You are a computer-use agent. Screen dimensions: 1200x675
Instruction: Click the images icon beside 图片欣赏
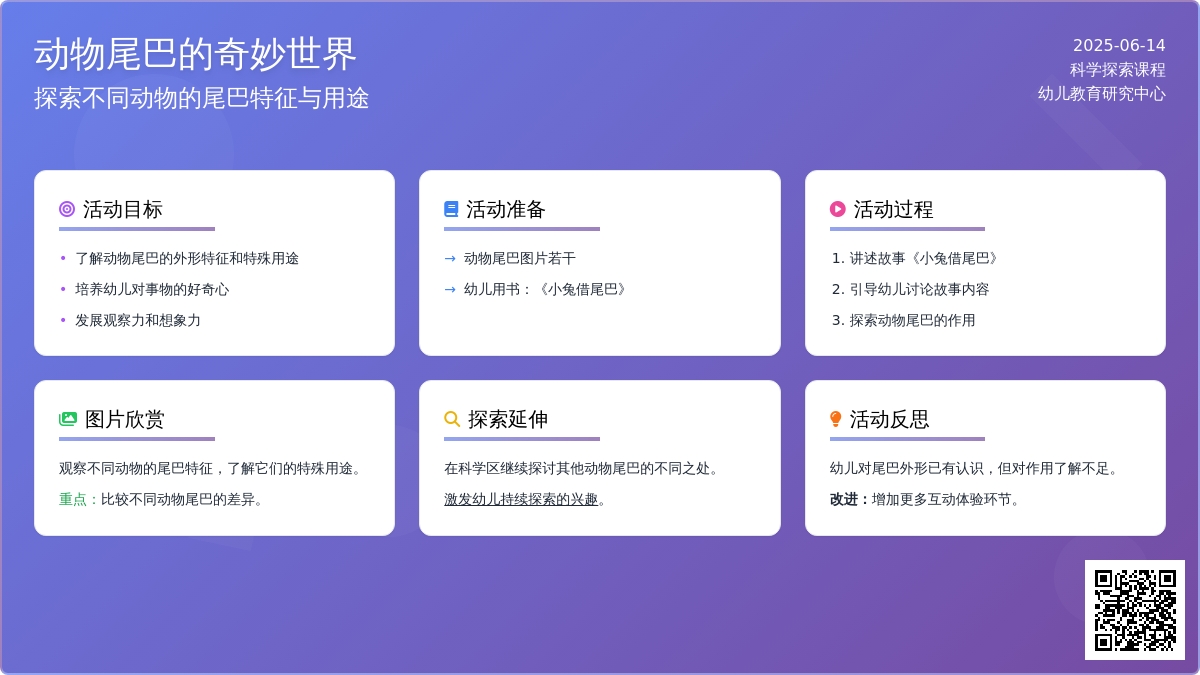point(68,419)
